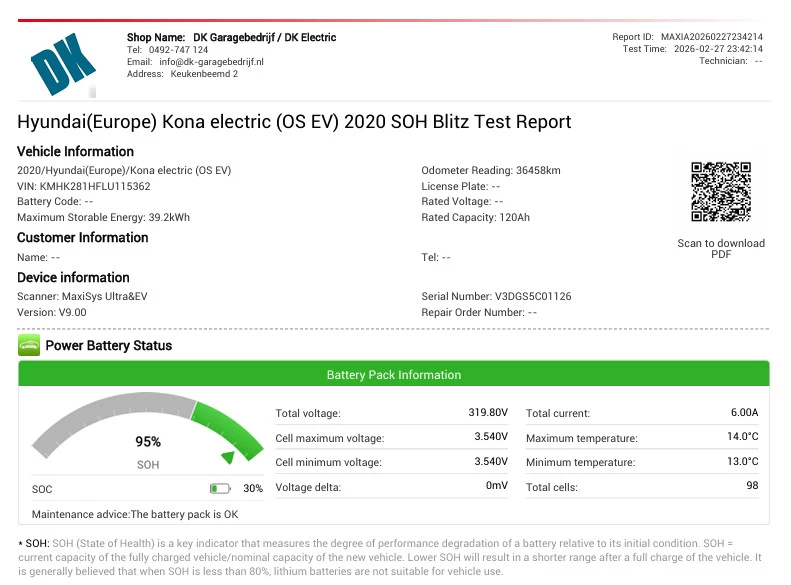Click the Vehicle Information heading
Screen dimensions: 791x585
[75, 151]
